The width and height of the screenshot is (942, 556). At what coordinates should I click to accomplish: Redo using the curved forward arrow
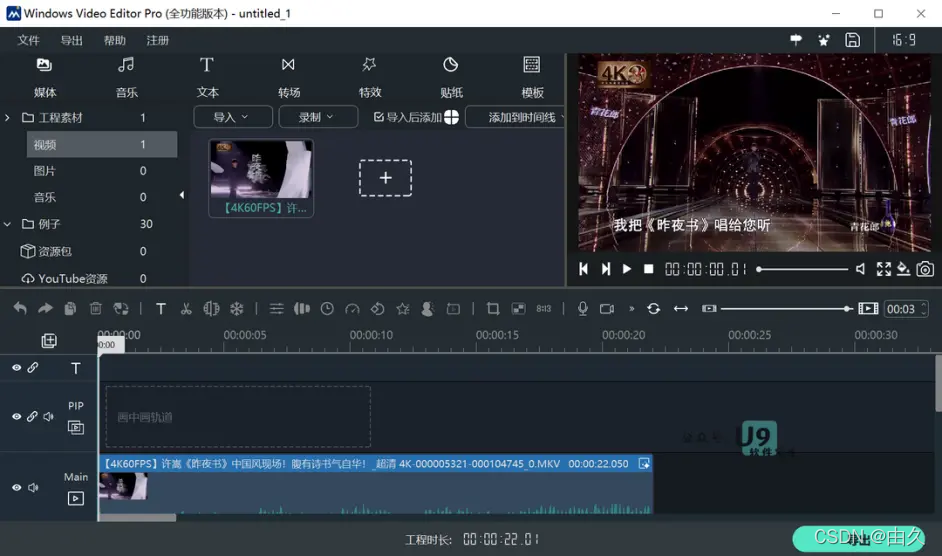pos(45,308)
